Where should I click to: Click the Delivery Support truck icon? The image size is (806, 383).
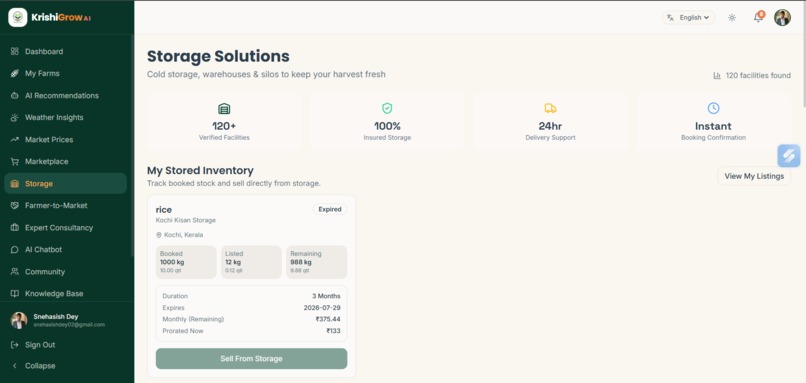click(550, 108)
